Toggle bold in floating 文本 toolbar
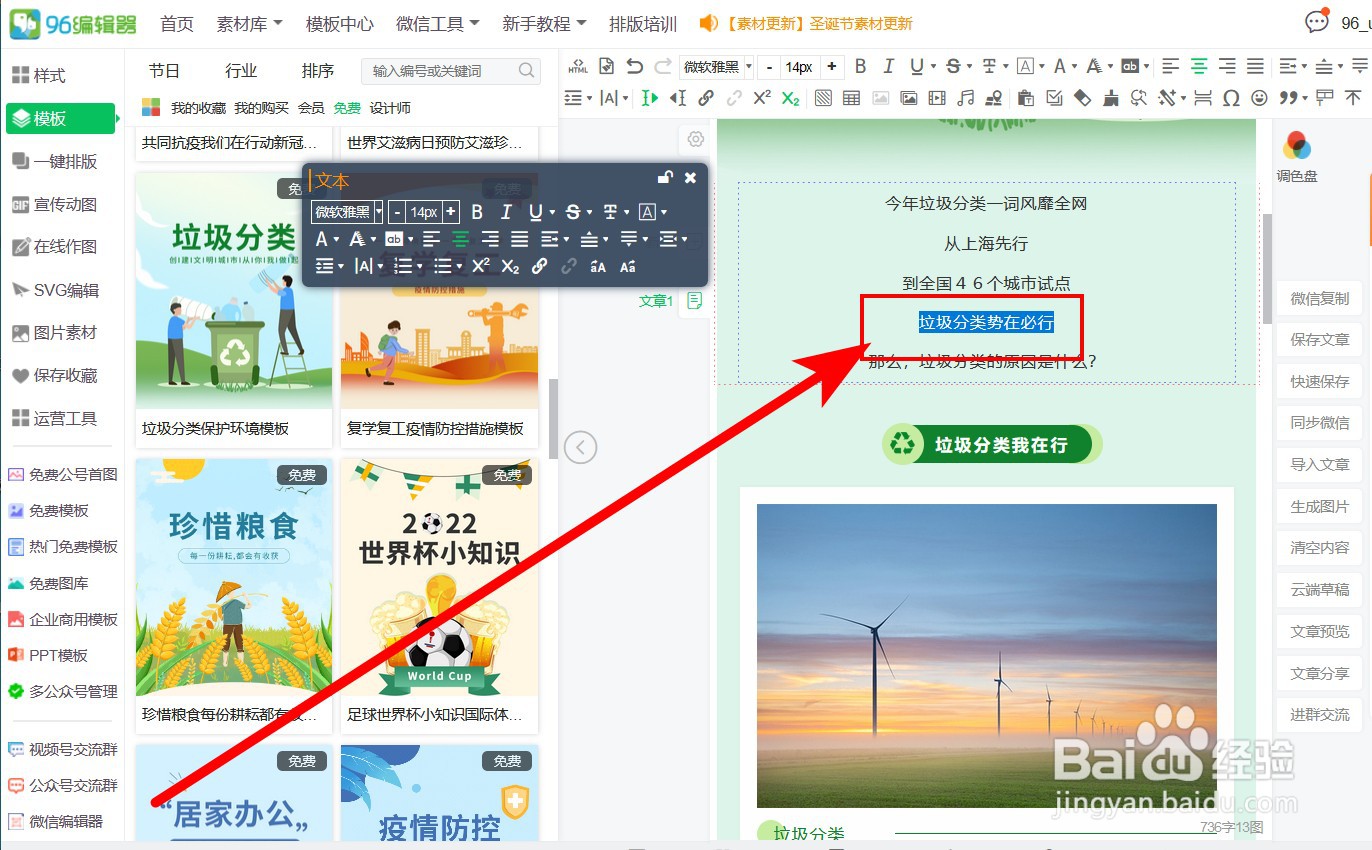This screenshot has height=850, width=1372. [x=477, y=212]
